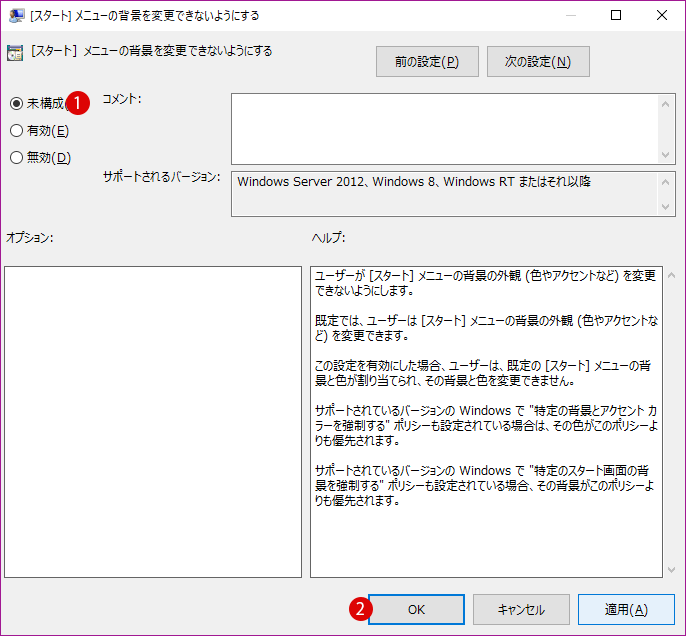Click the policy setting icon beside the heading
Screen dimensions: 686x636
click(x=15, y=53)
